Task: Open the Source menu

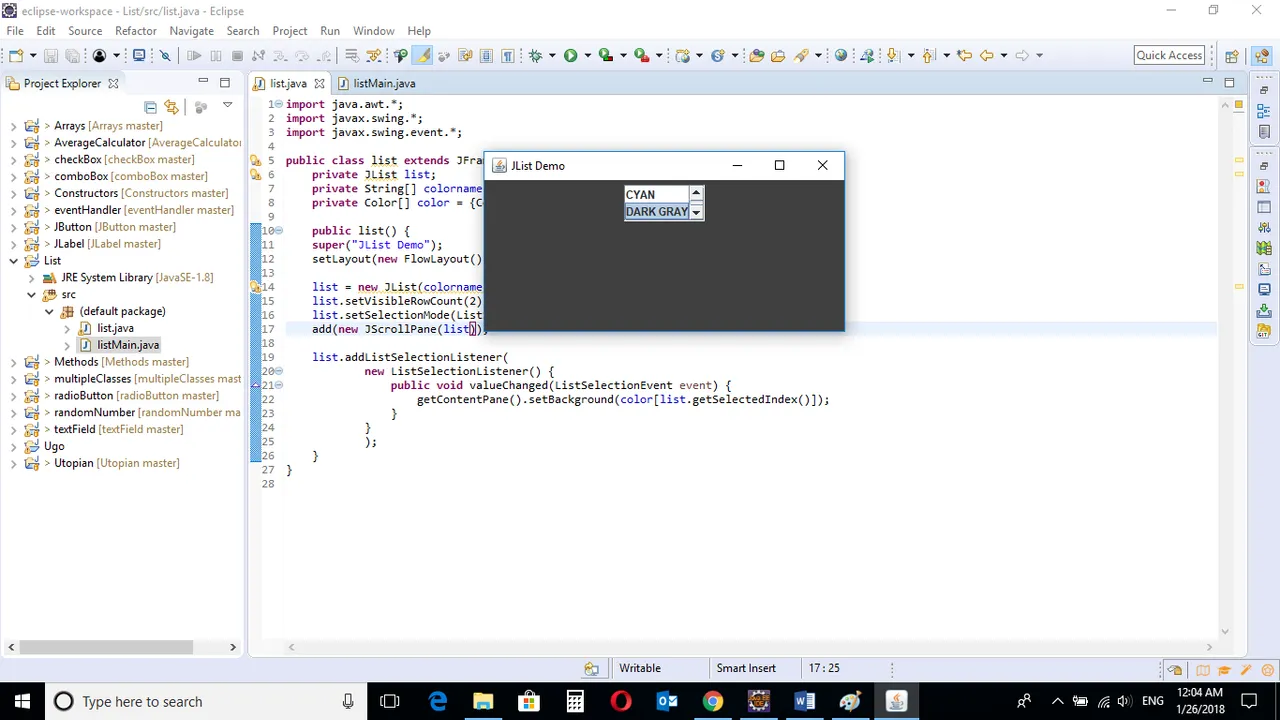Action: [x=85, y=31]
